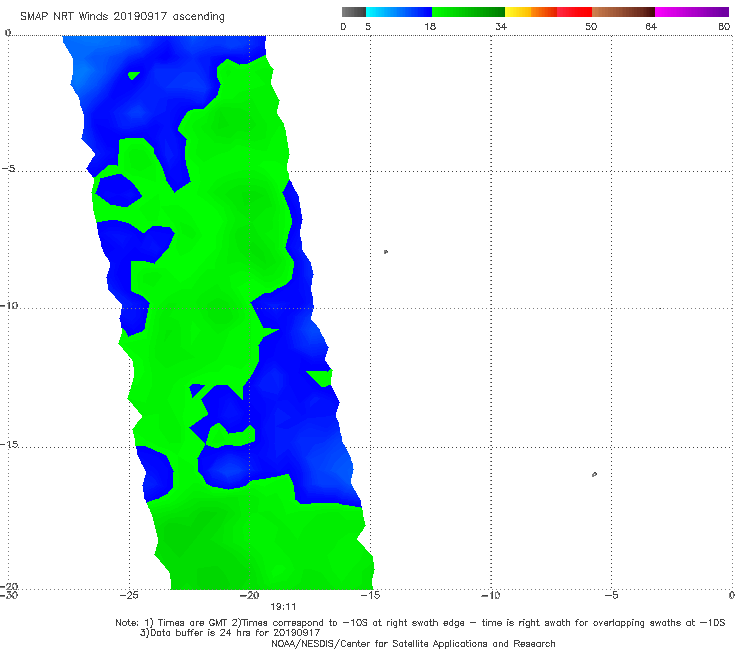
Task: Click the brown colorbar segment between 50 and 64
Action: (623, 12)
